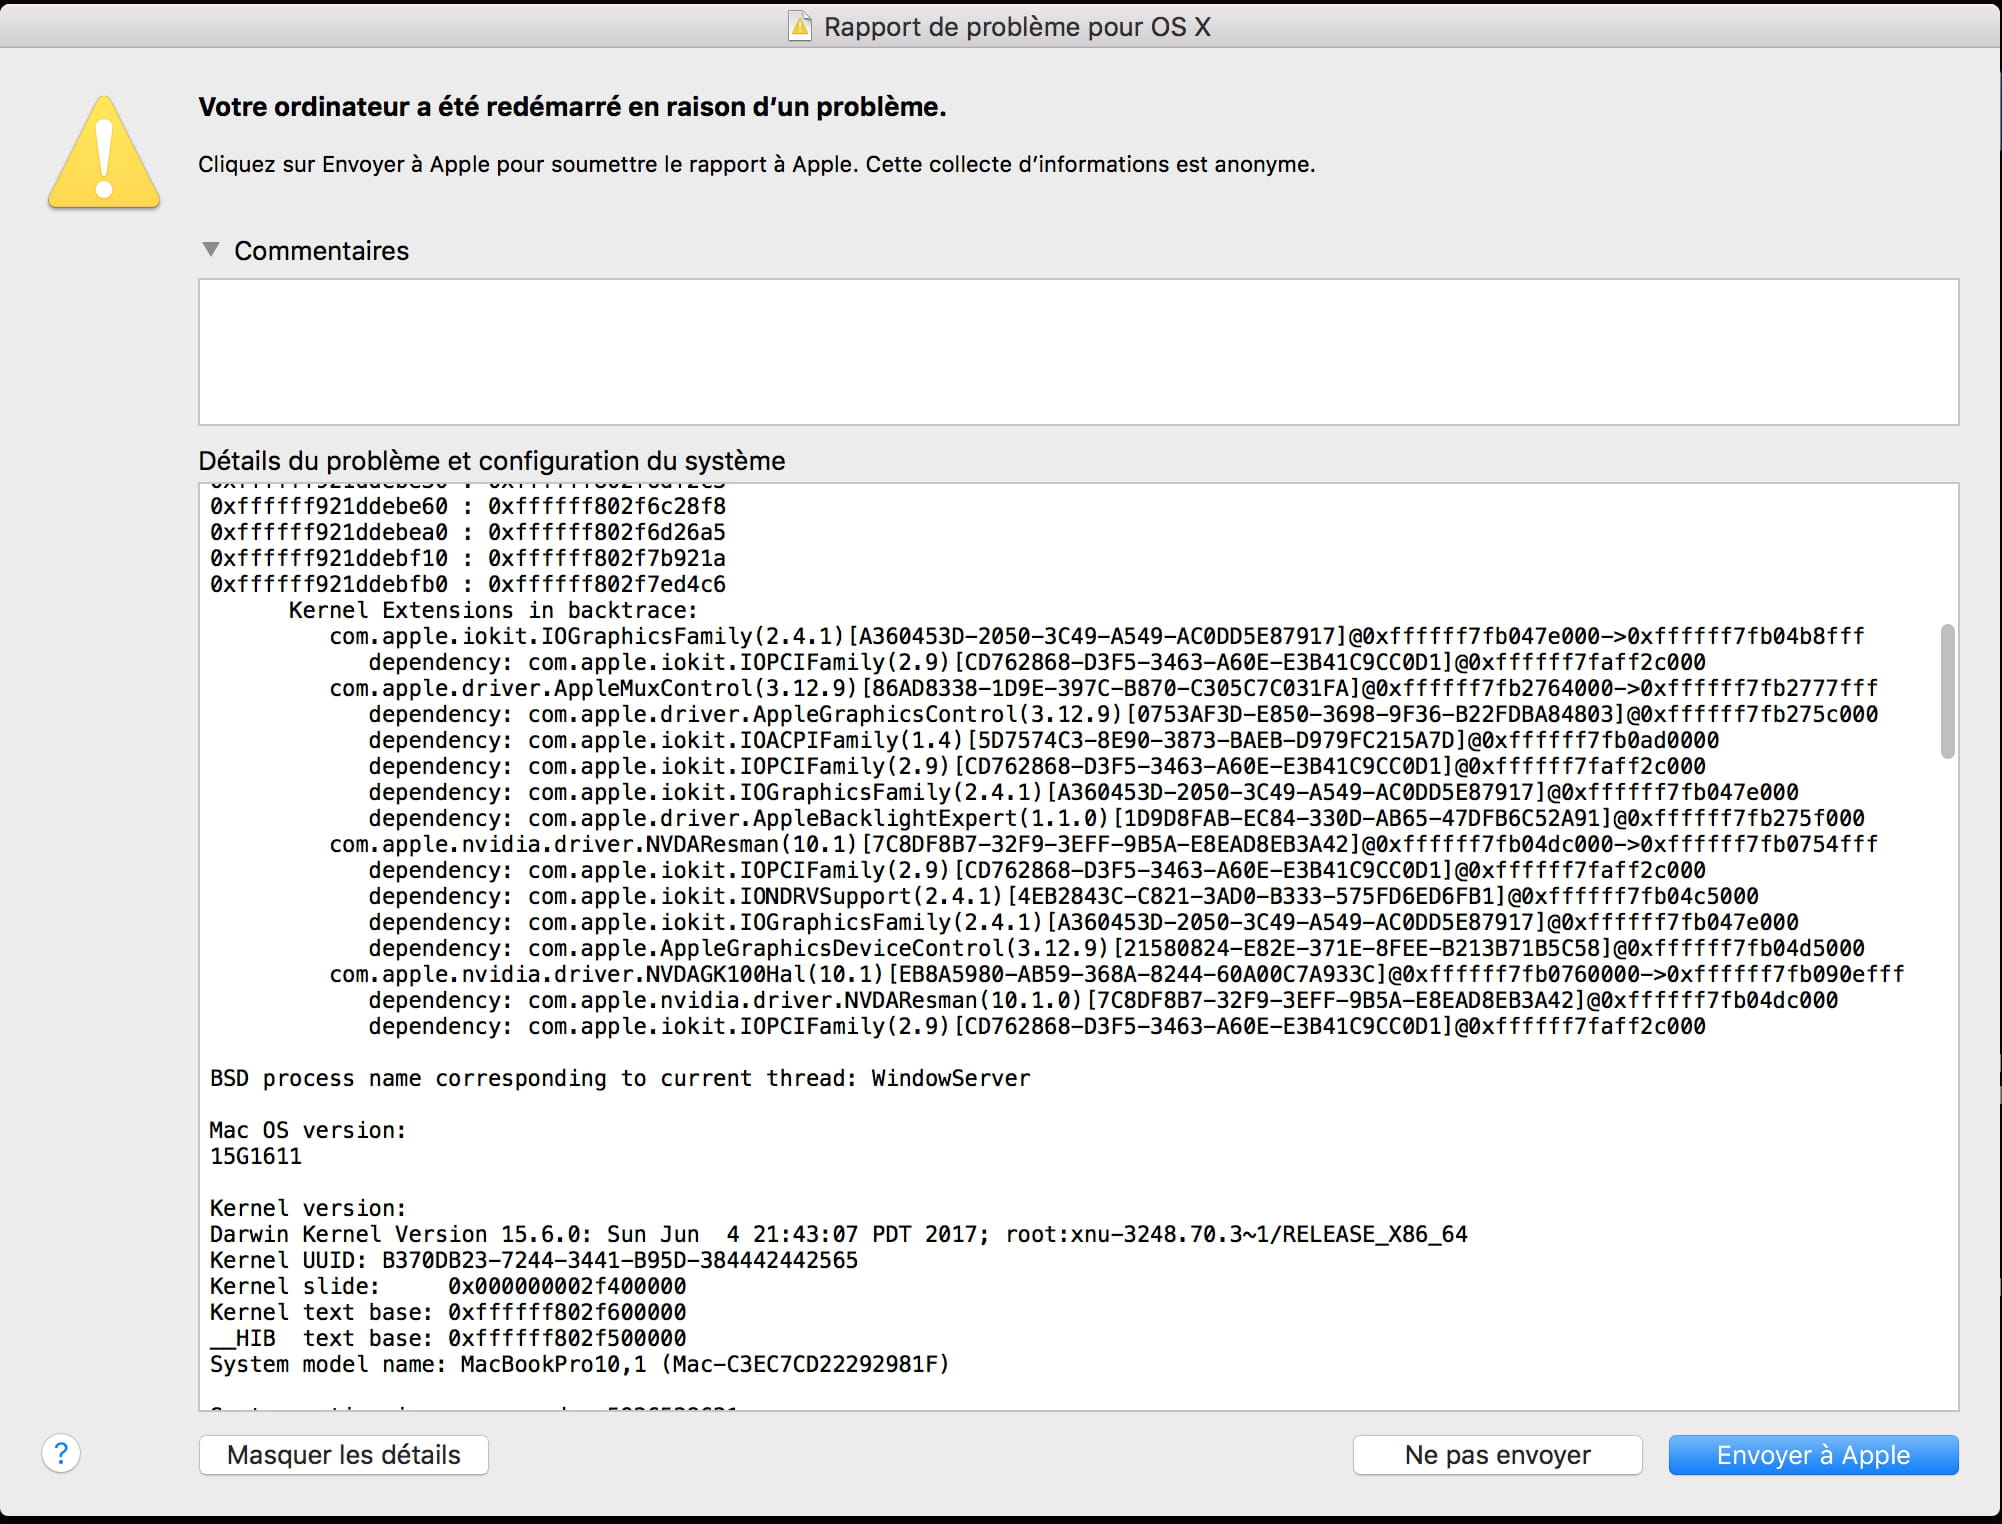Click the details pane vertical scrollbar thumb
This screenshot has height=1524, width=2002.
(1947, 691)
